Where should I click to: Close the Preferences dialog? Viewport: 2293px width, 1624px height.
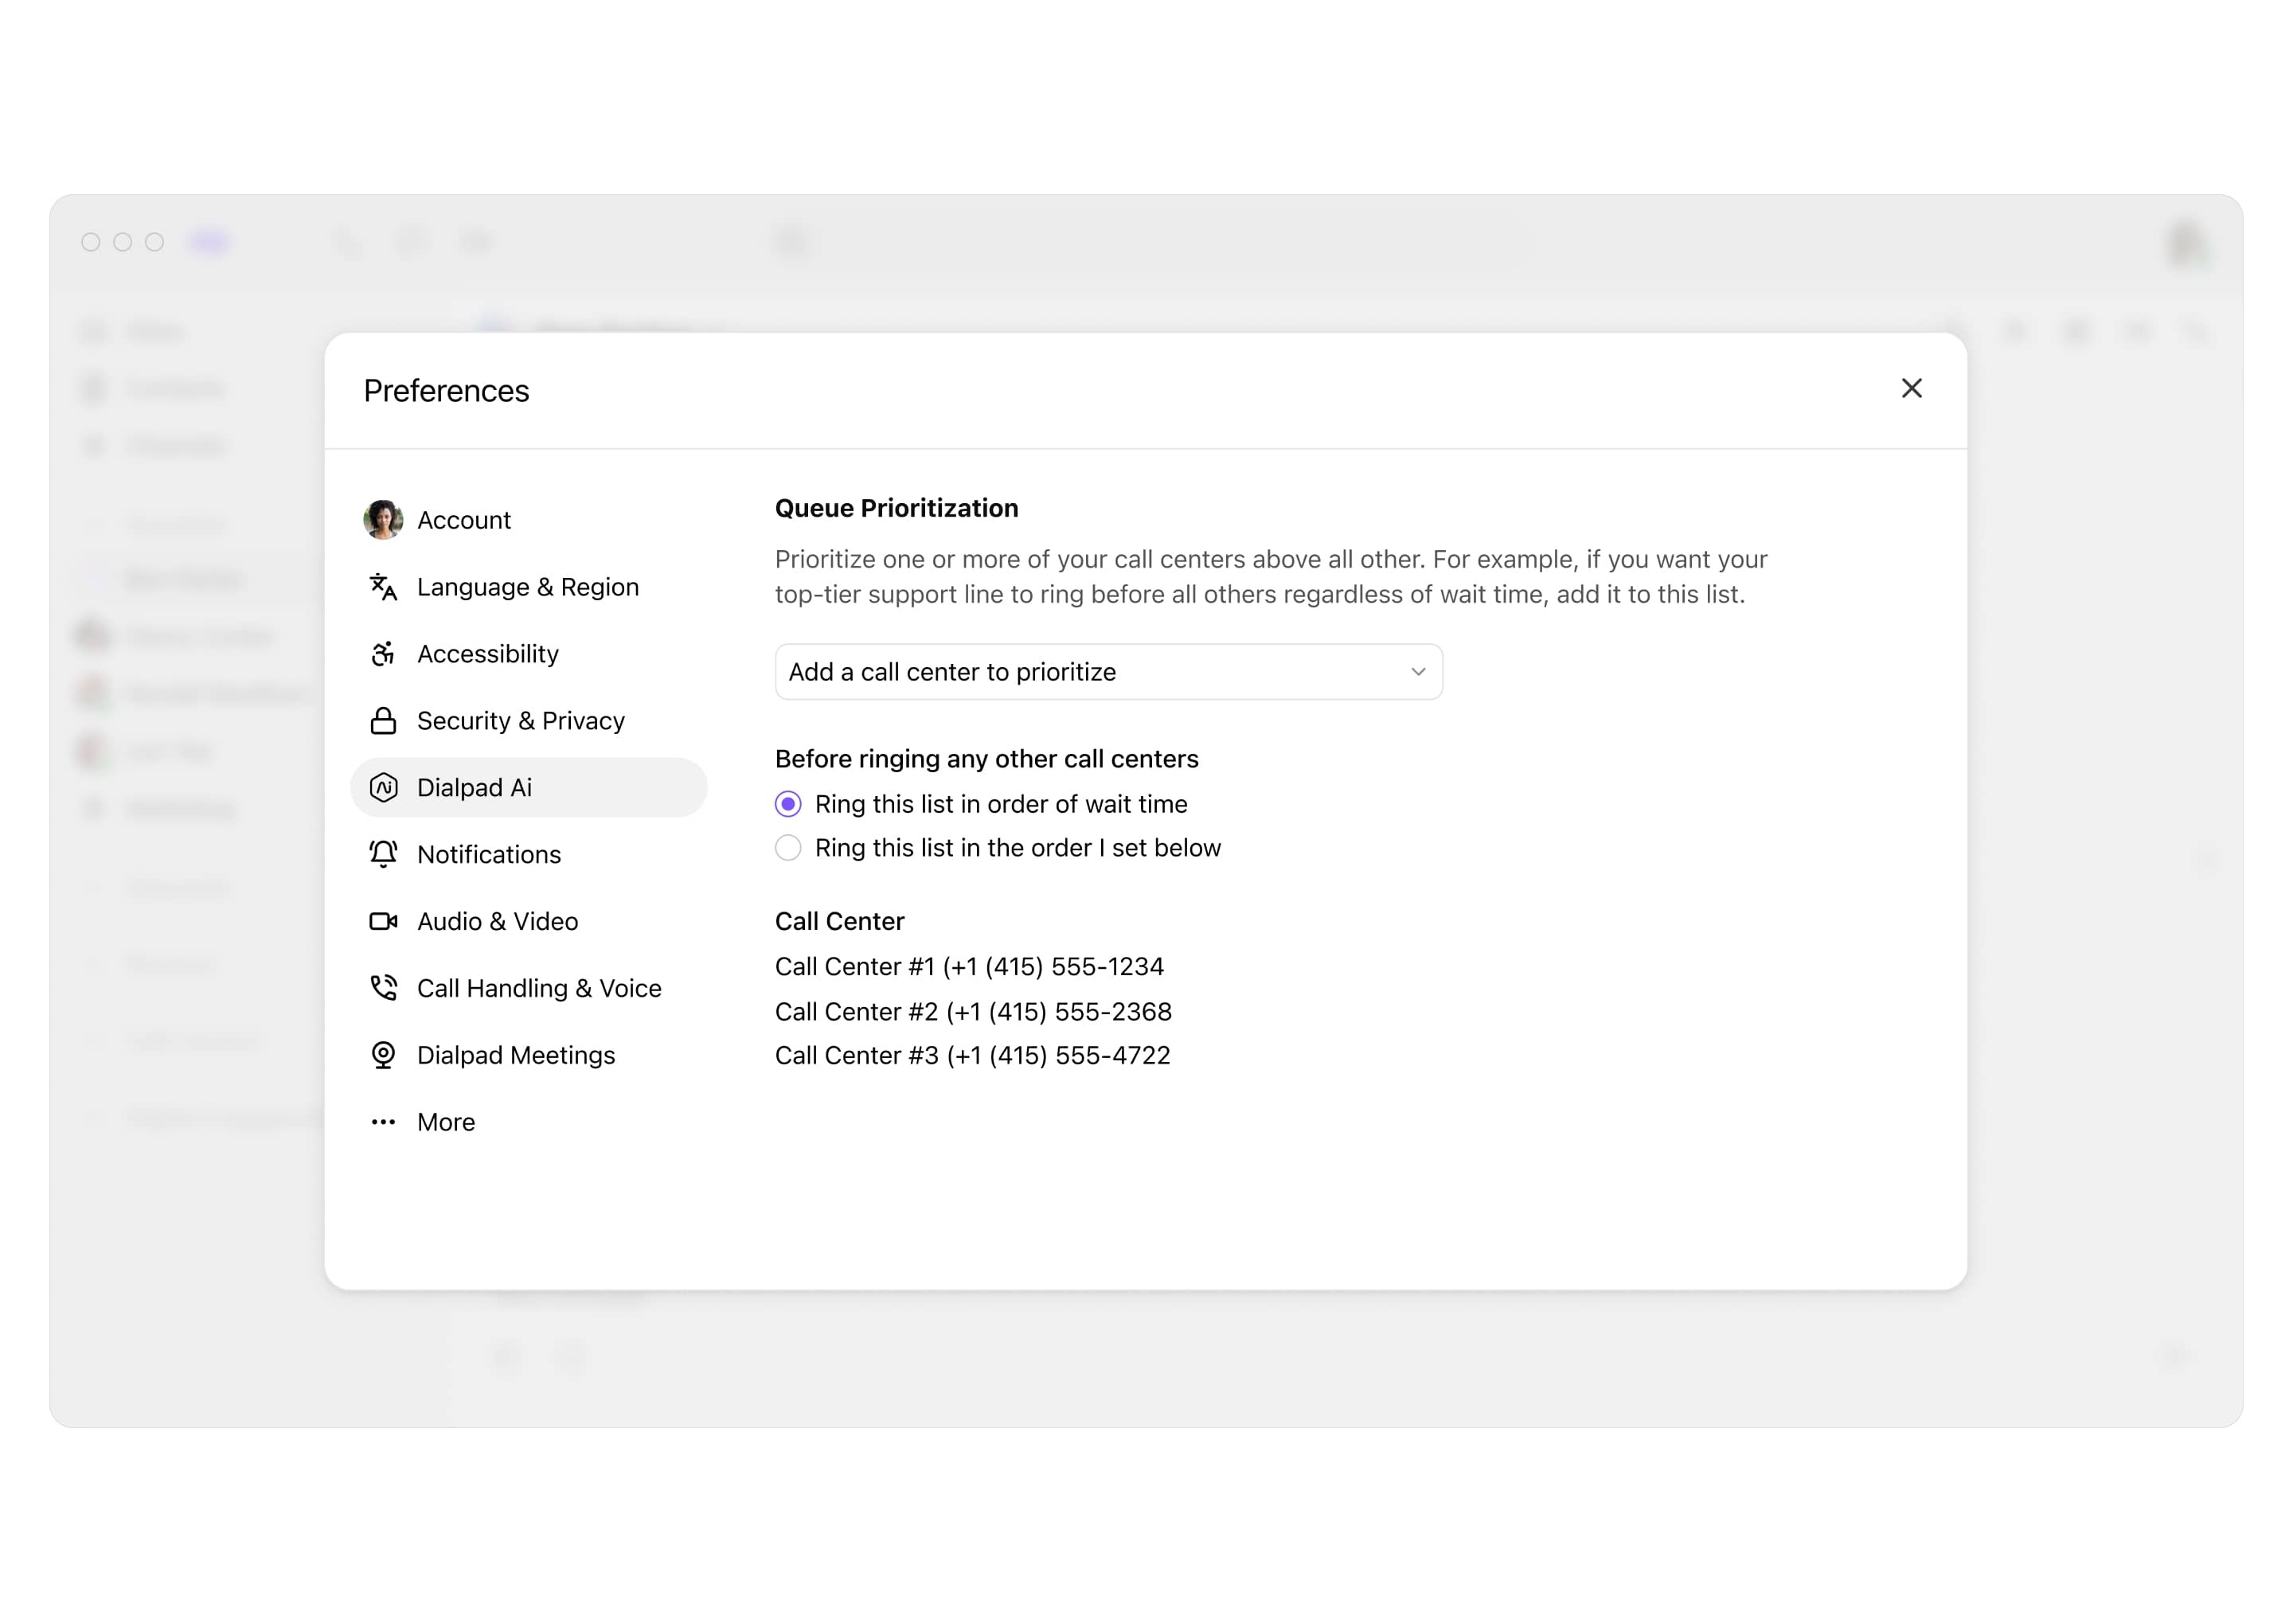1911,388
